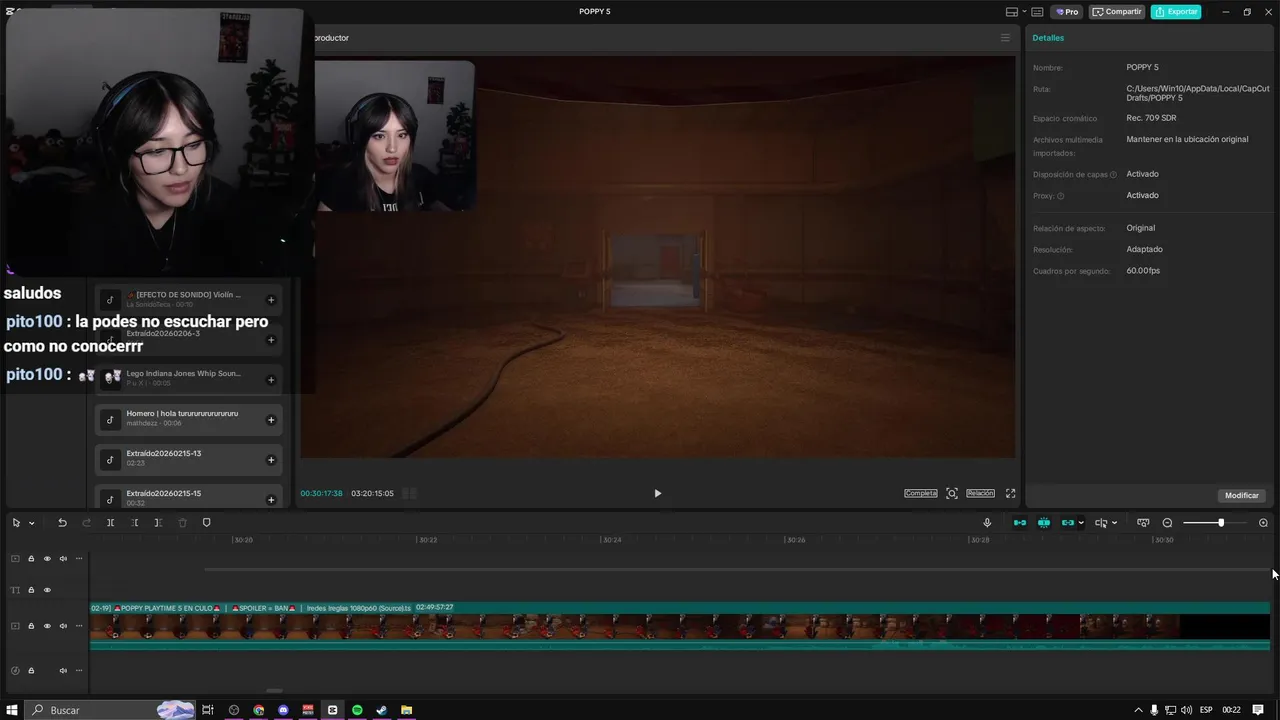Click the 30:24 mark on timeline ruler

[x=611, y=540]
